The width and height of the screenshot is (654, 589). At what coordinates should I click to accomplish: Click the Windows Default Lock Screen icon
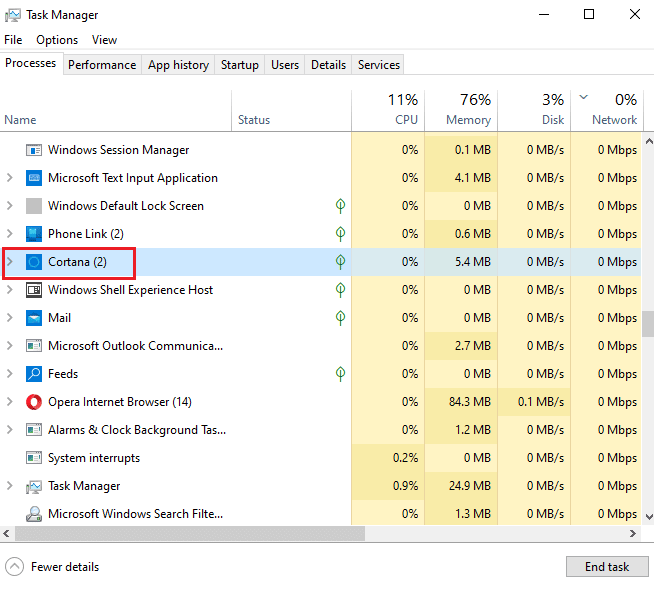click(34, 206)
